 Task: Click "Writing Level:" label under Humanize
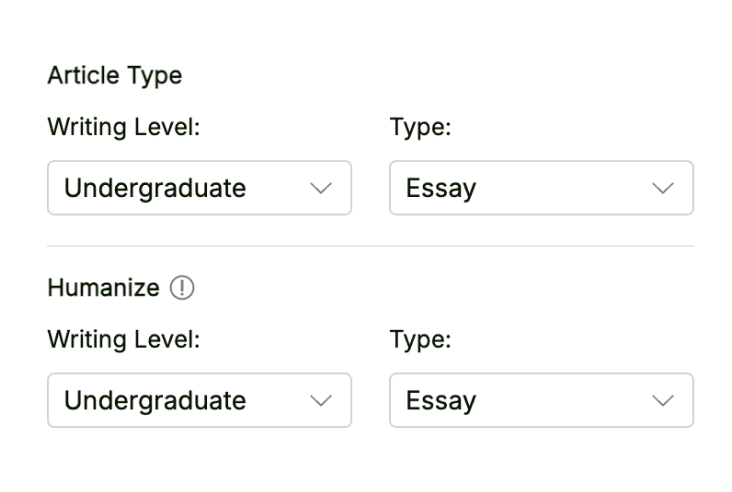click(x=124, y=340)
